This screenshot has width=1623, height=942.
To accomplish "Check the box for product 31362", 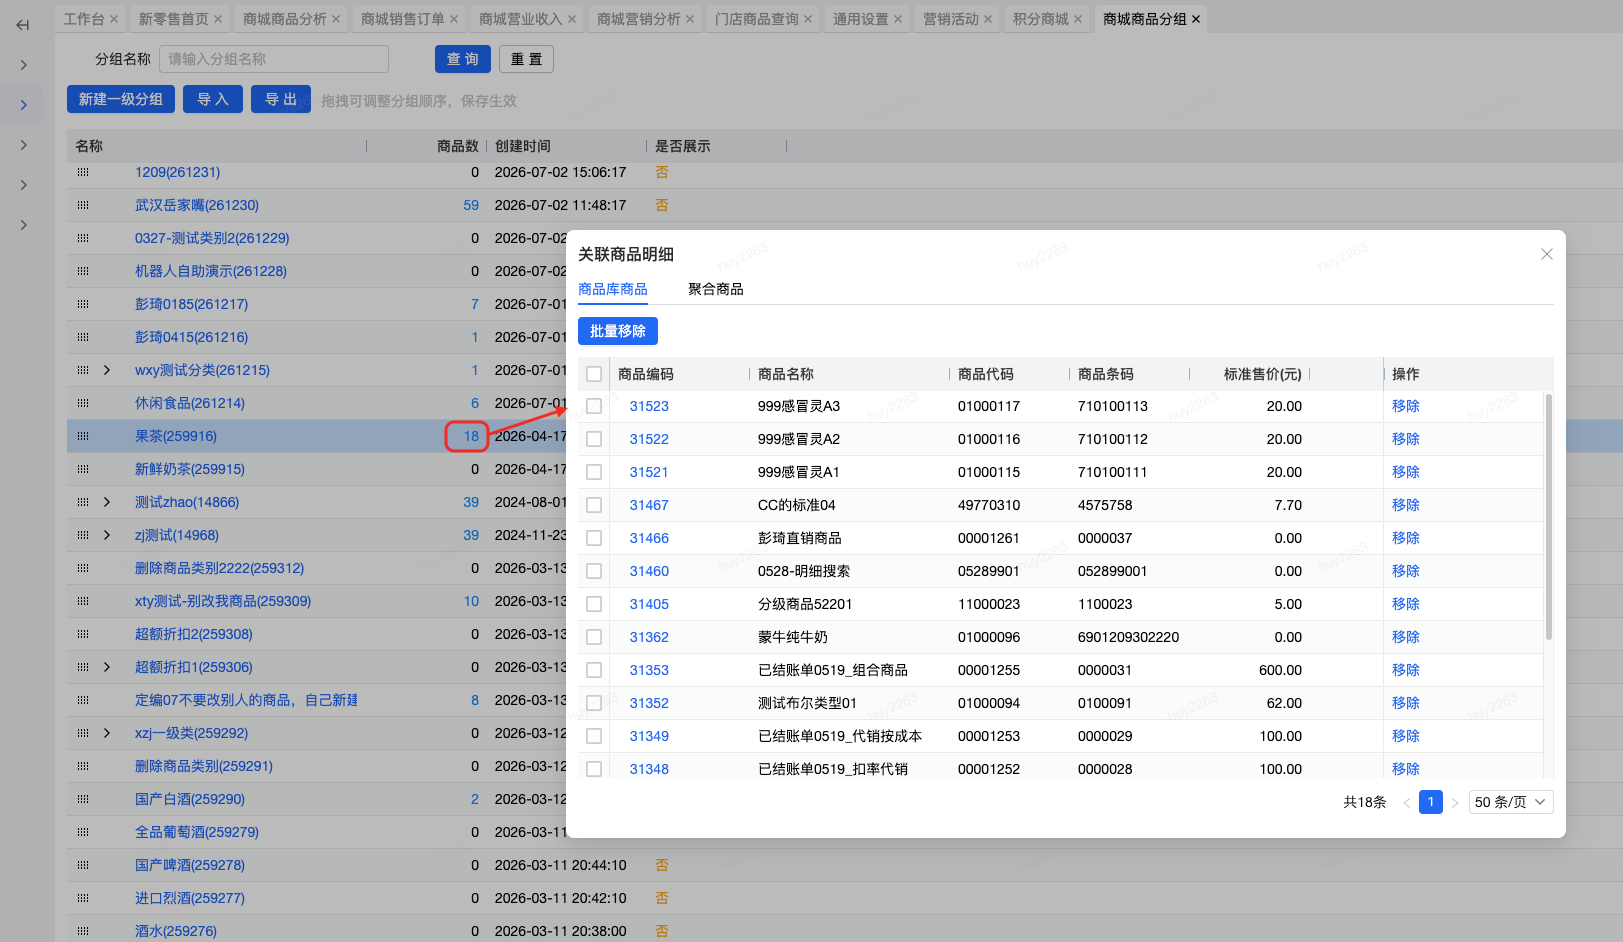I will pyautogui.click(x=594, y=637).
